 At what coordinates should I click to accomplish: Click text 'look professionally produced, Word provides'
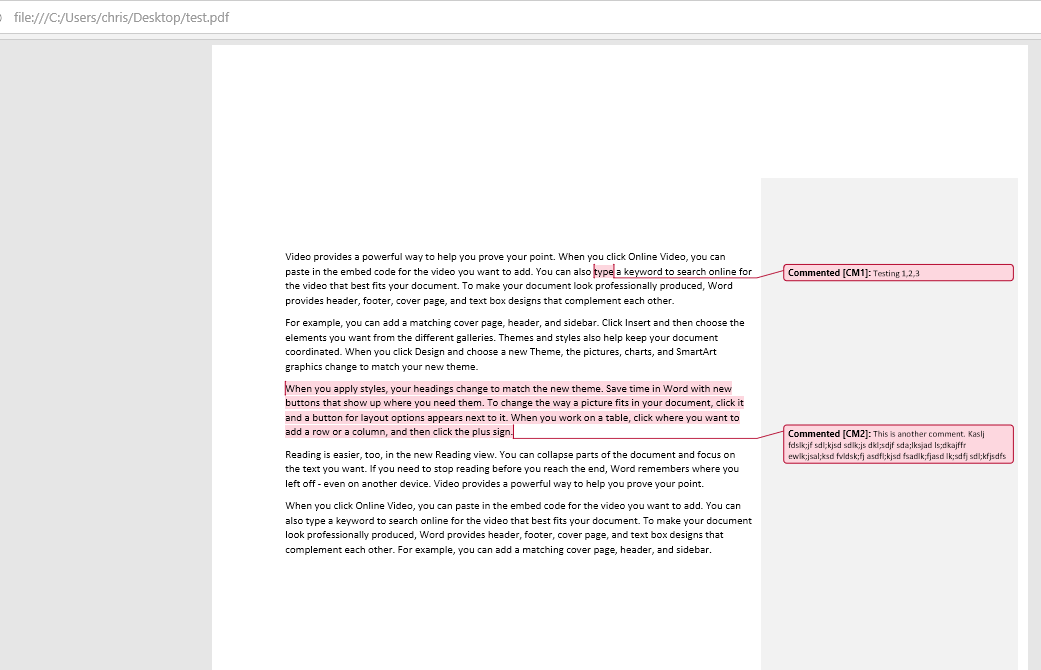click(x=385, y=535)
